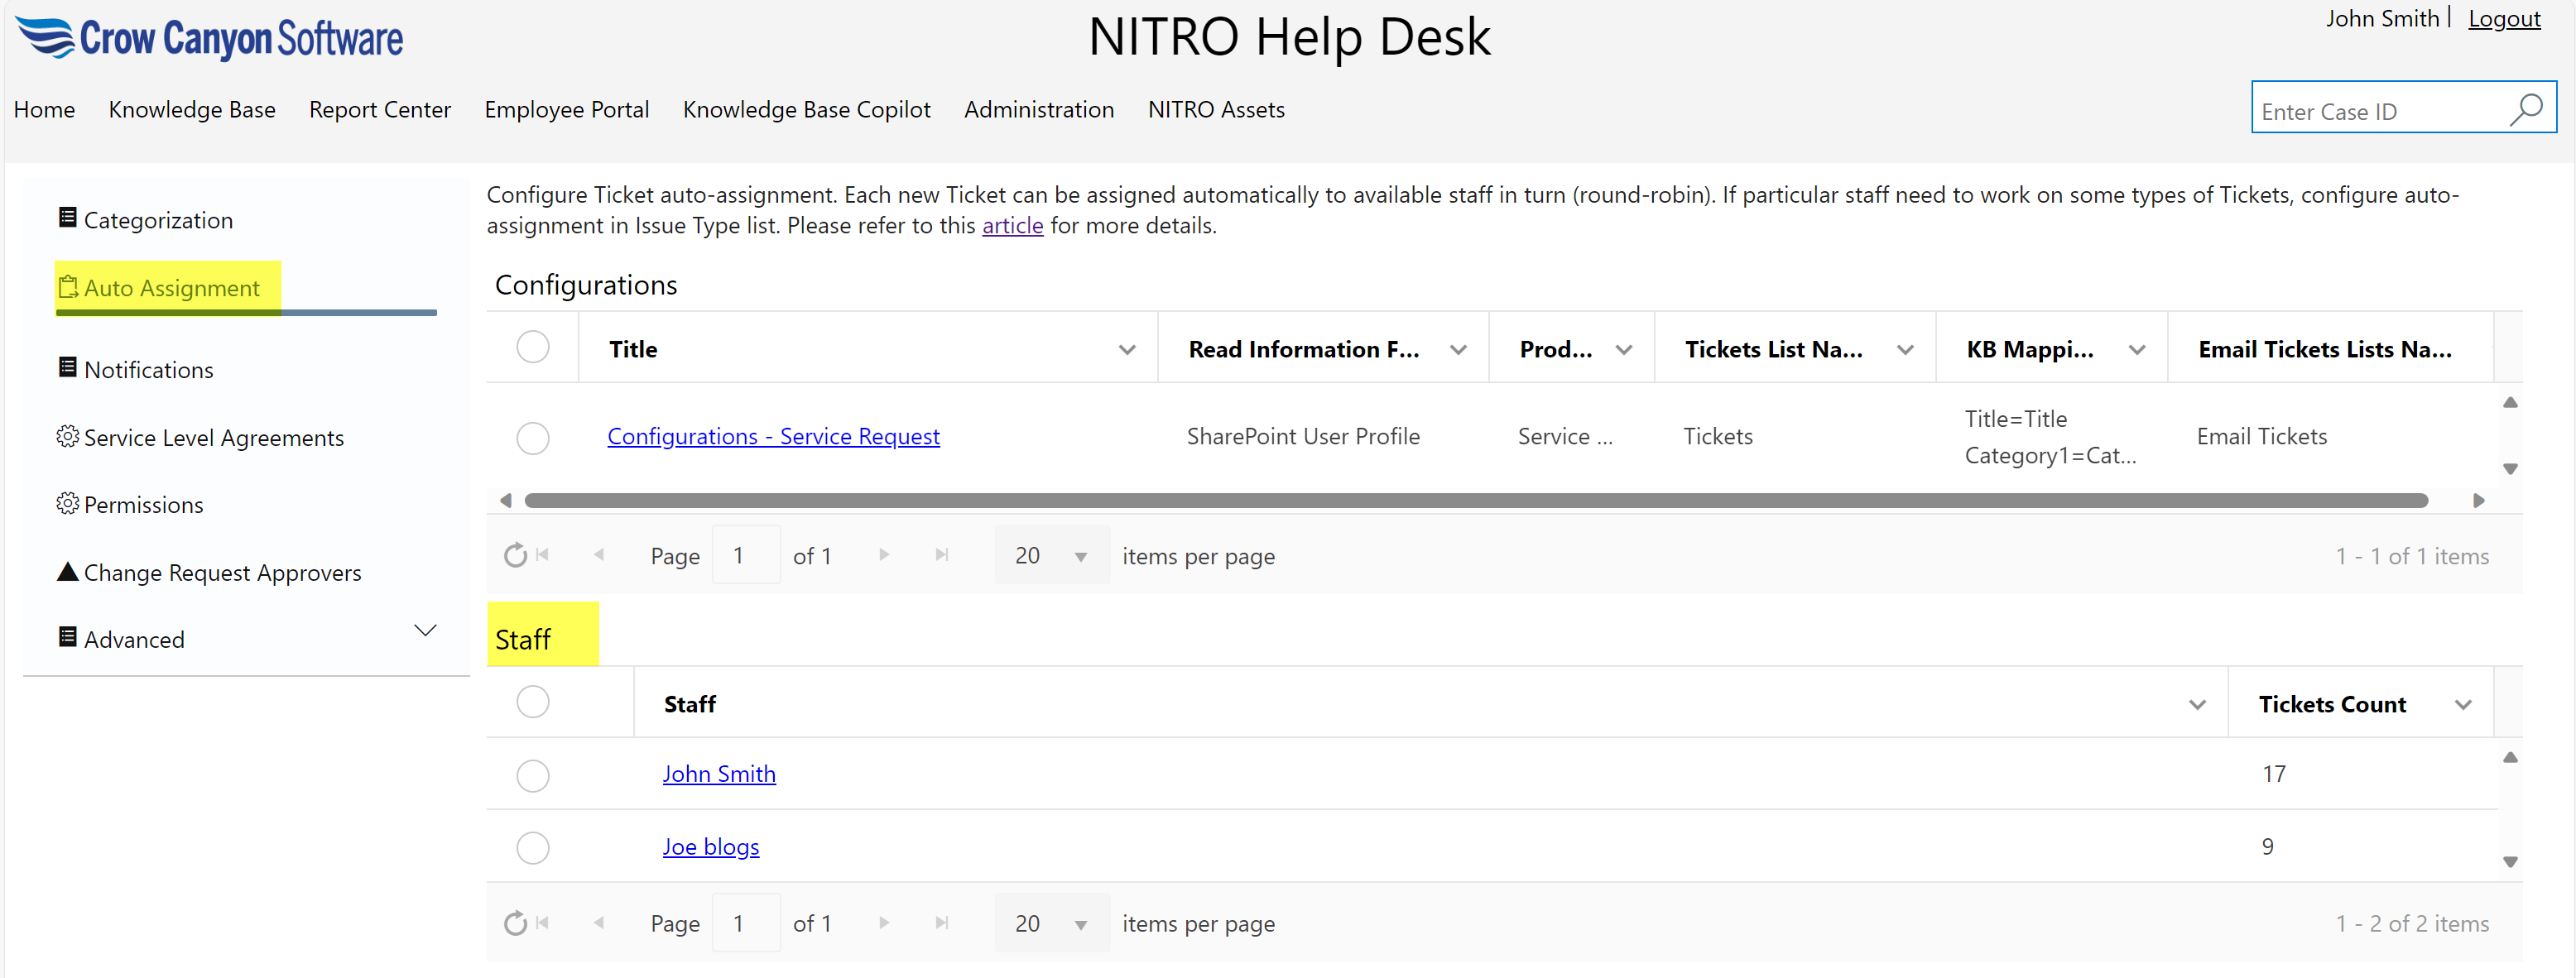Select the John Smith staff row
The image size is (2576, 978).
pyautogui.click(x=533, y=775)
